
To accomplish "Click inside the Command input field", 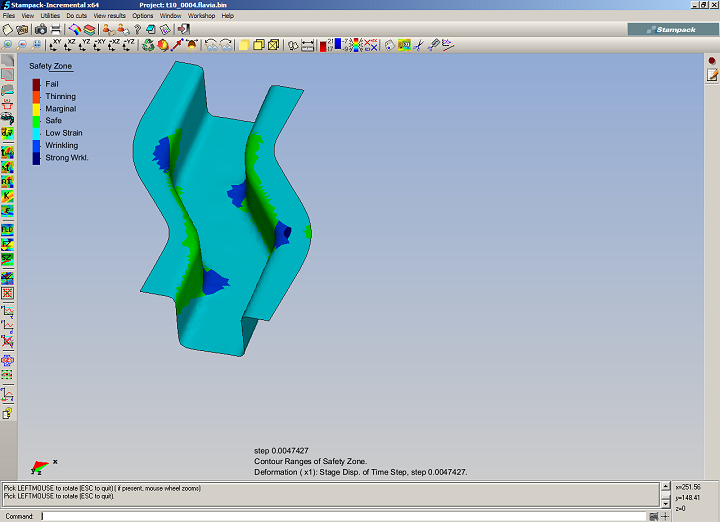I will [340, 516].
